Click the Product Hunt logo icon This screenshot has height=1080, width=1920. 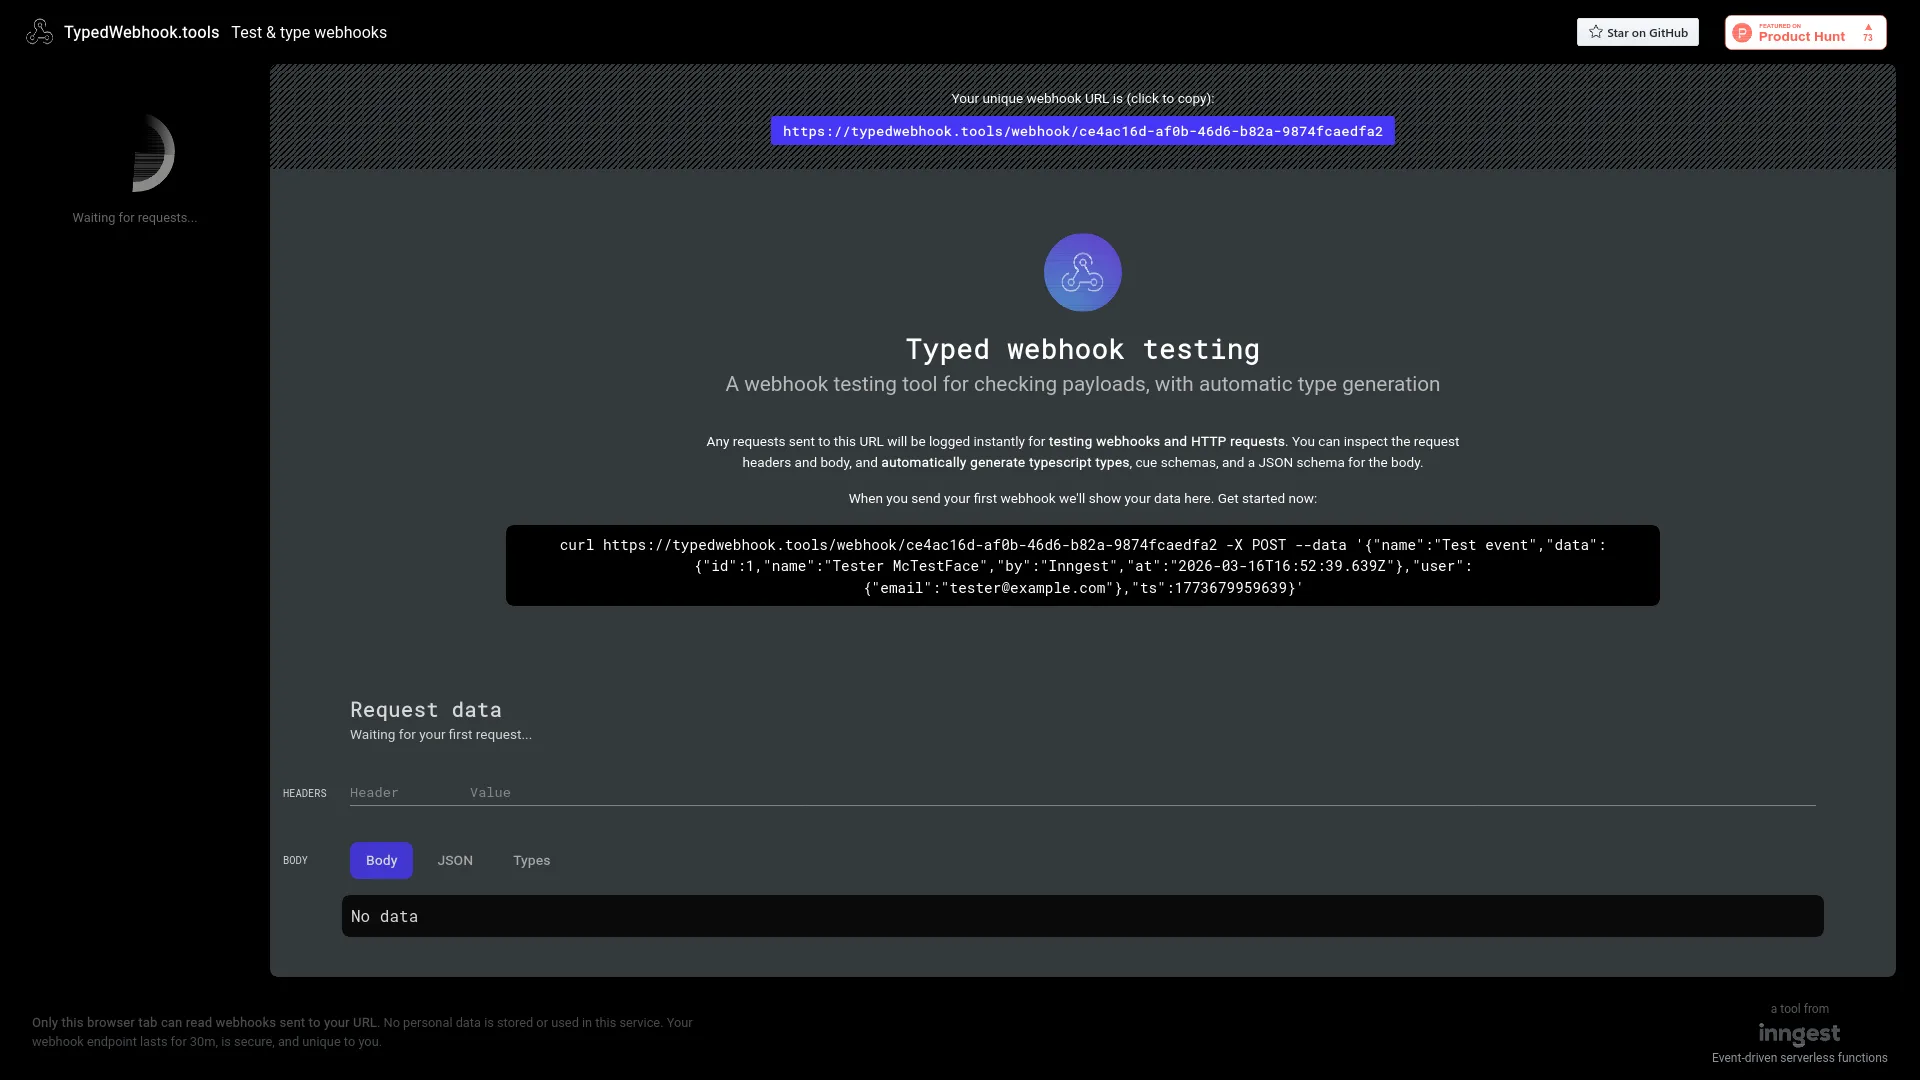tap(1742, 33)
